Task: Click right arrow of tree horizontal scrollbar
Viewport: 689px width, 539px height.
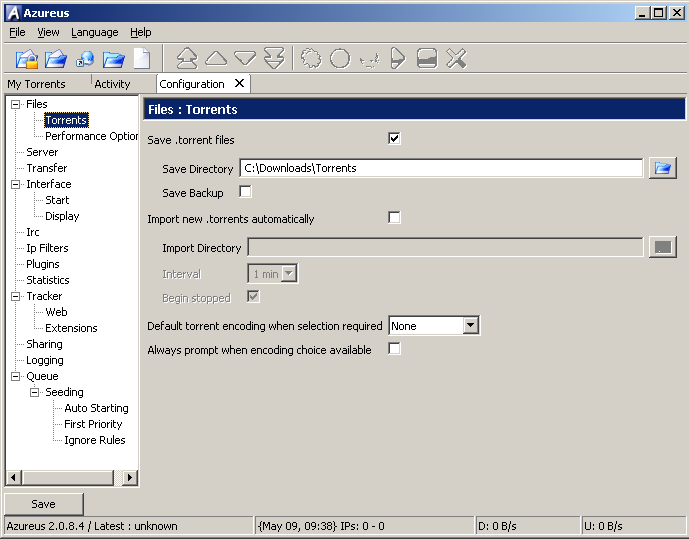Action: [x=130, y=478]
